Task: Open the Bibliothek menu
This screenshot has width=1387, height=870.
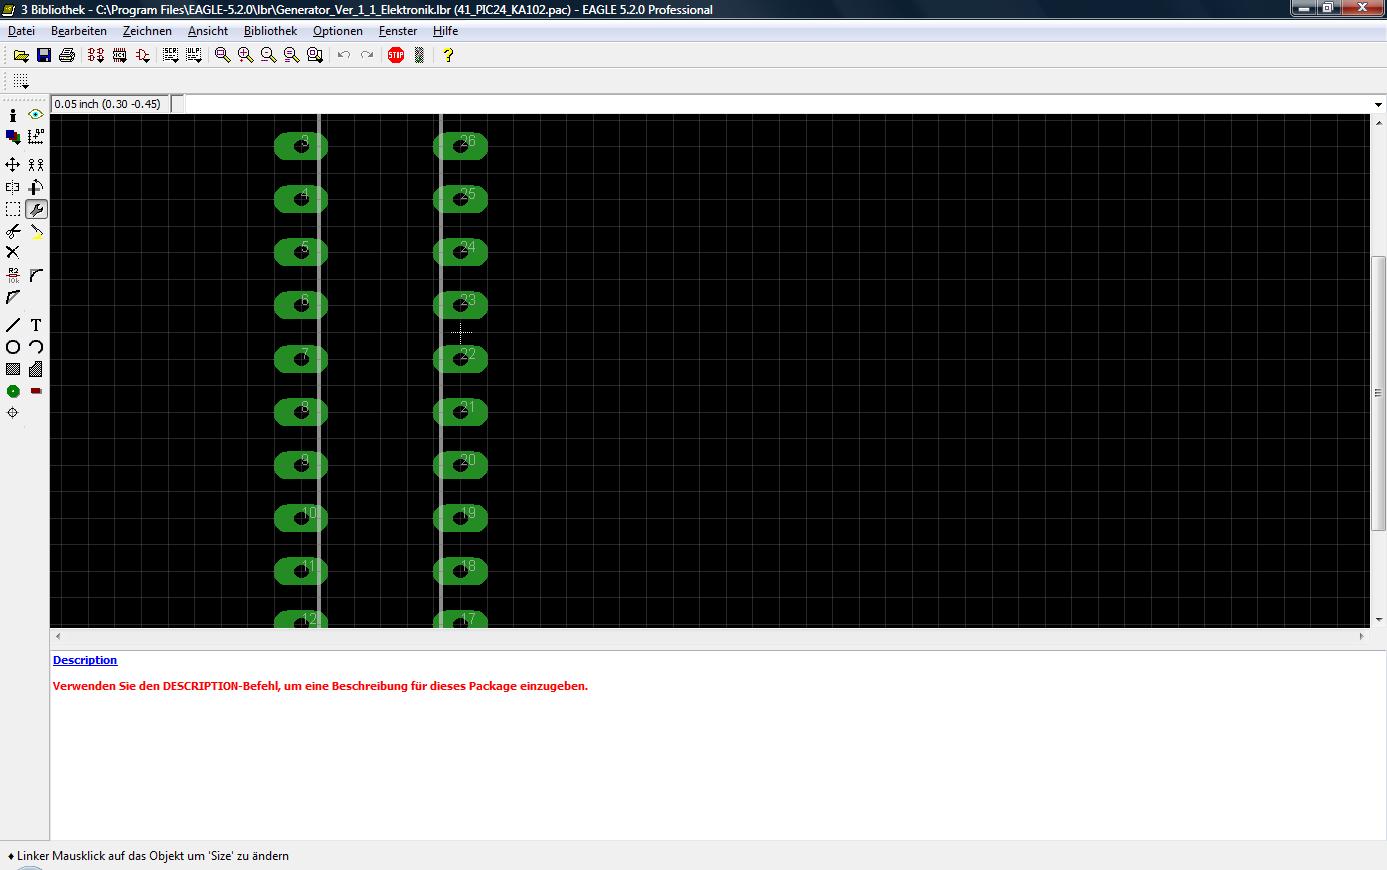Action: pos(270,31)
